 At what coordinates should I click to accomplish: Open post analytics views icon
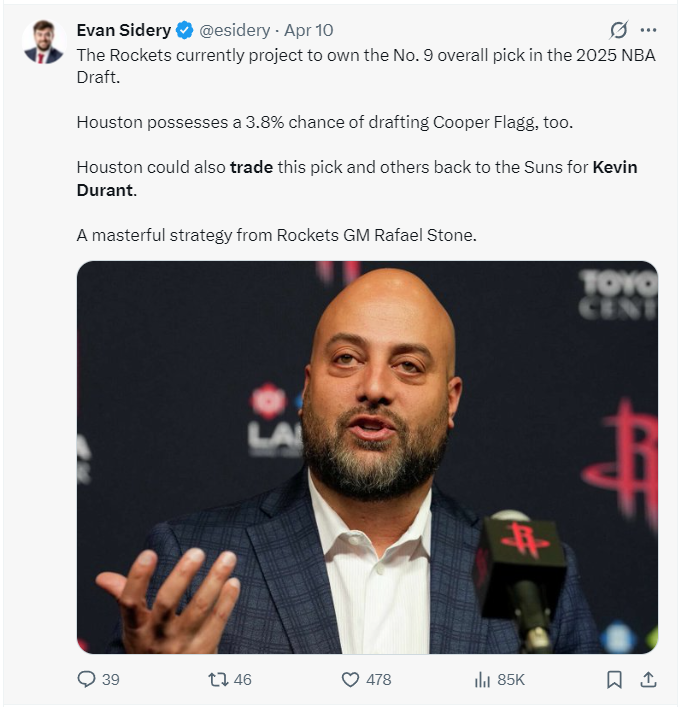(x=482, y=679)
